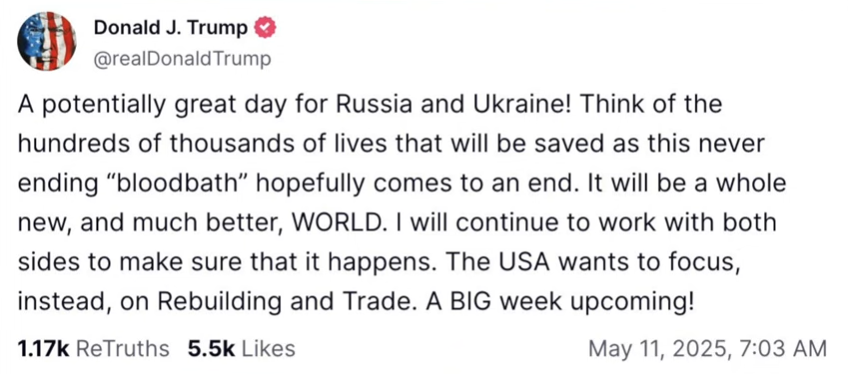View the 1.17k ReTruths count
Image resolution: width=849 pixels, height=374 pixels.
[x=44, y=349]
